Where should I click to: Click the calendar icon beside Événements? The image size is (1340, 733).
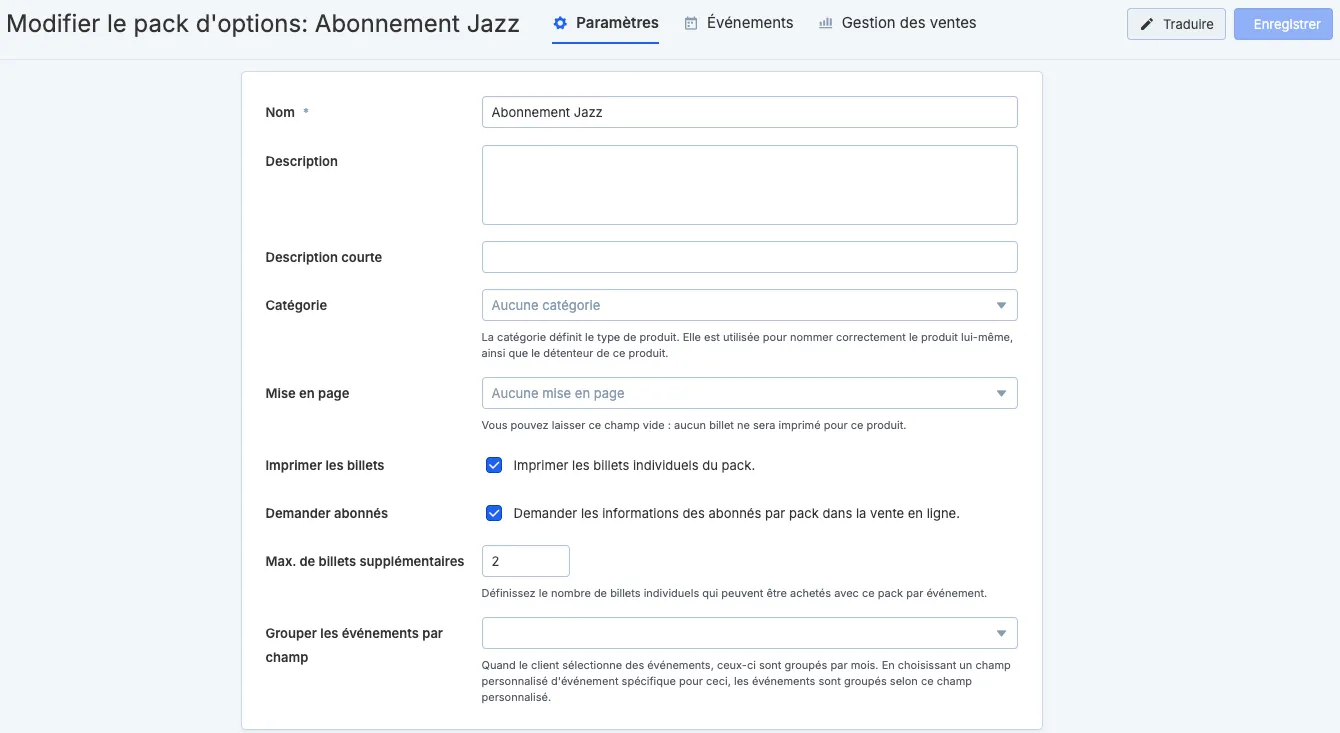point(691,23)
